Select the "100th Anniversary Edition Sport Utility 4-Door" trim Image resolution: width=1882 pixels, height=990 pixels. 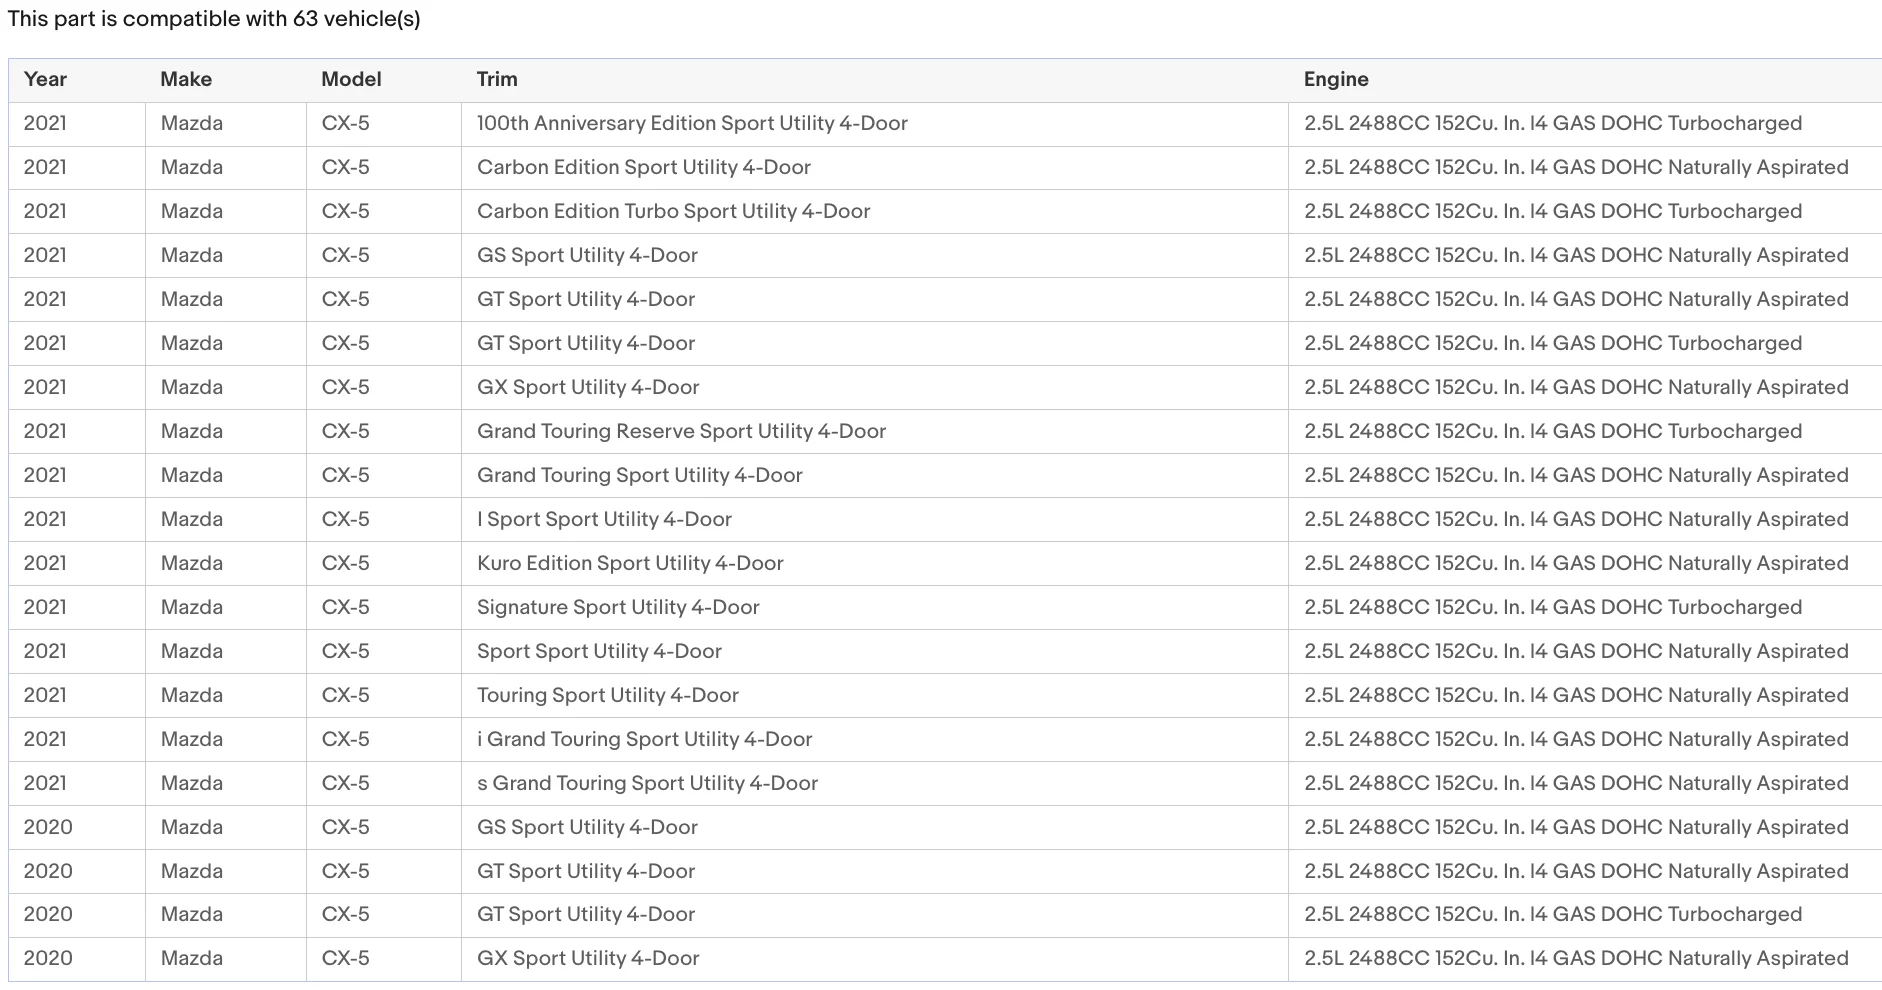(692, 123)
